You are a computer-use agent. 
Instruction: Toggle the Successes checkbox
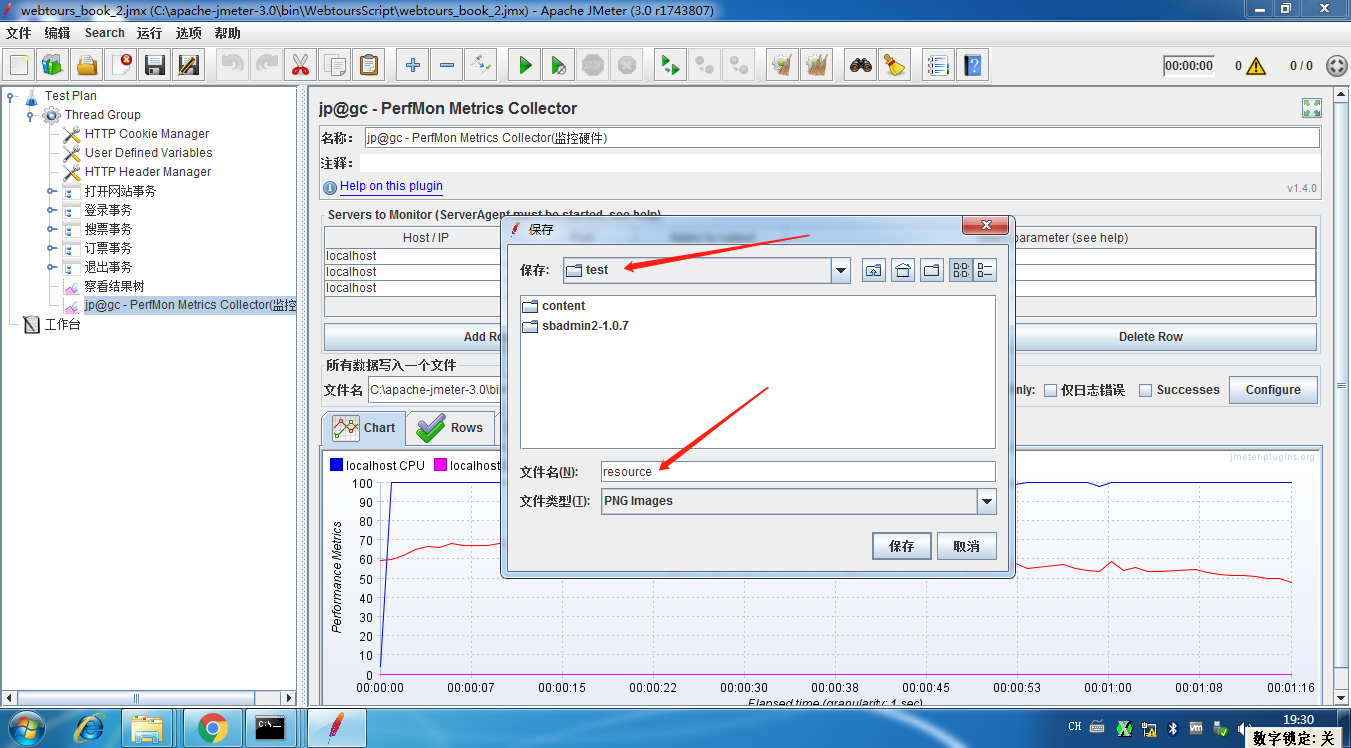[x=1146, y=391]
